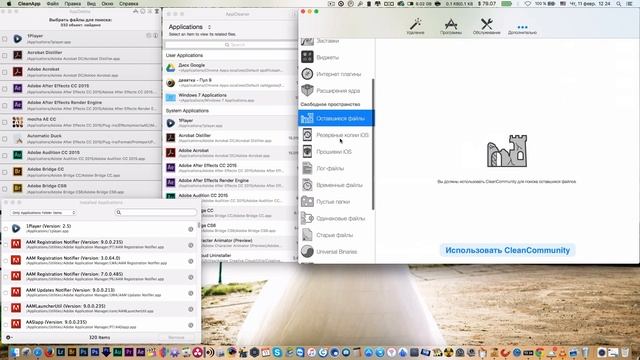The width and height of the screenshot is (640, 360).
Task: Tick the 1Player (Version: 2.5) checkbox
Action: click(6, 229)
